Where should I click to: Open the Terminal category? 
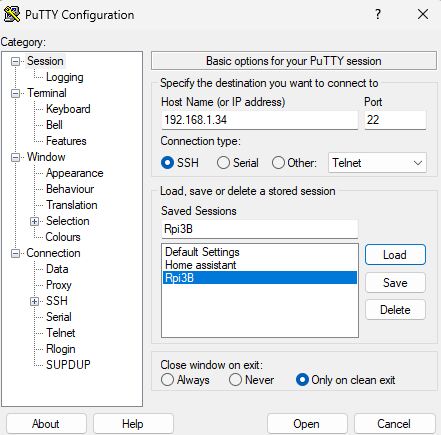tap(47, 93)
